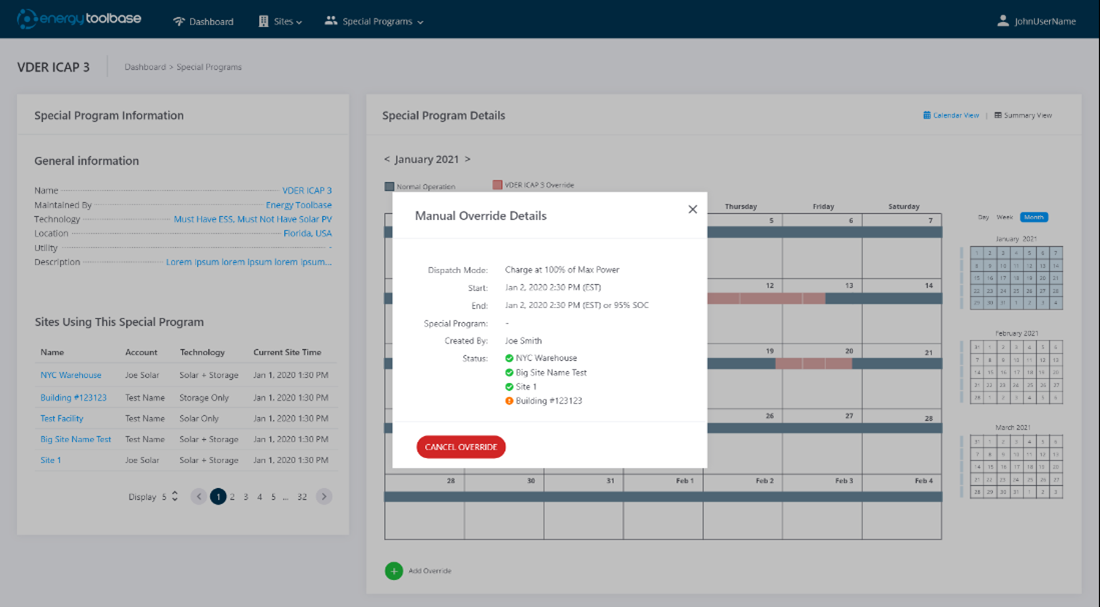Click the pagination next page arrow
1100x607 pixels.
[x=323, y=497]
